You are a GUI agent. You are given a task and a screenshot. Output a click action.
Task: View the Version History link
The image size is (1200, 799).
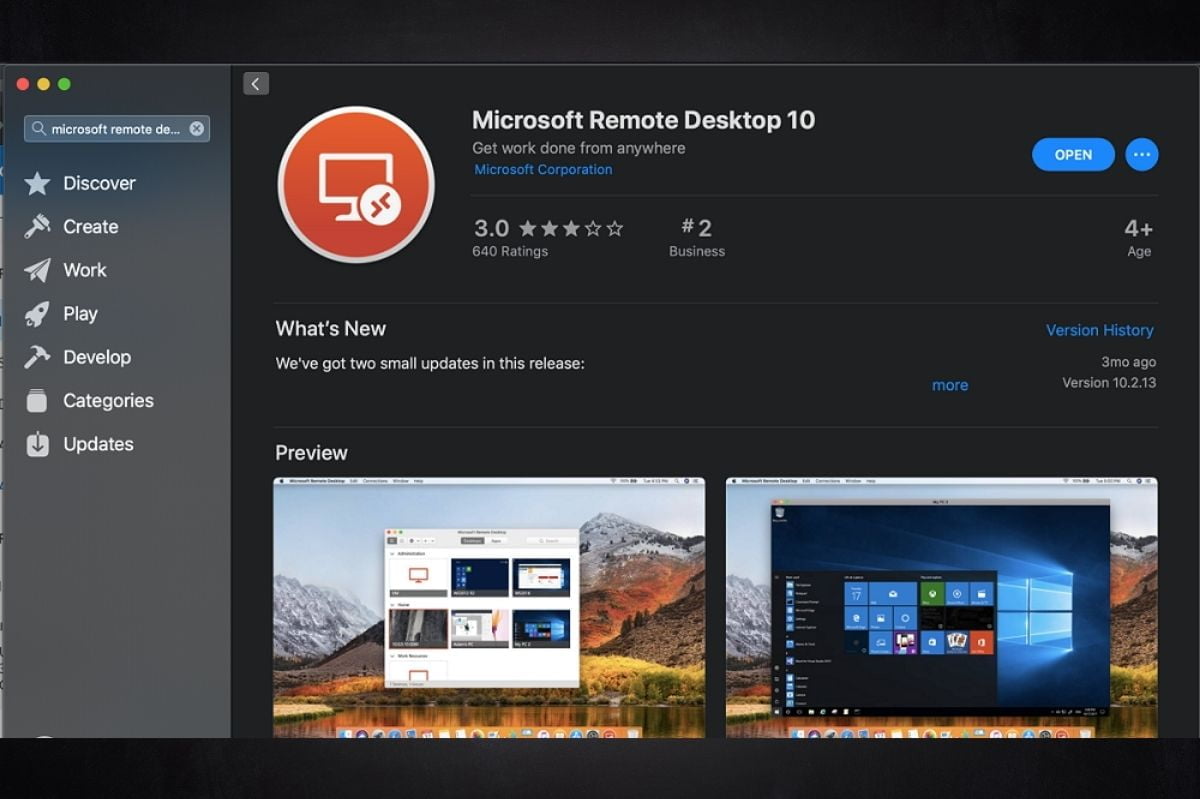coord(1099,330)
